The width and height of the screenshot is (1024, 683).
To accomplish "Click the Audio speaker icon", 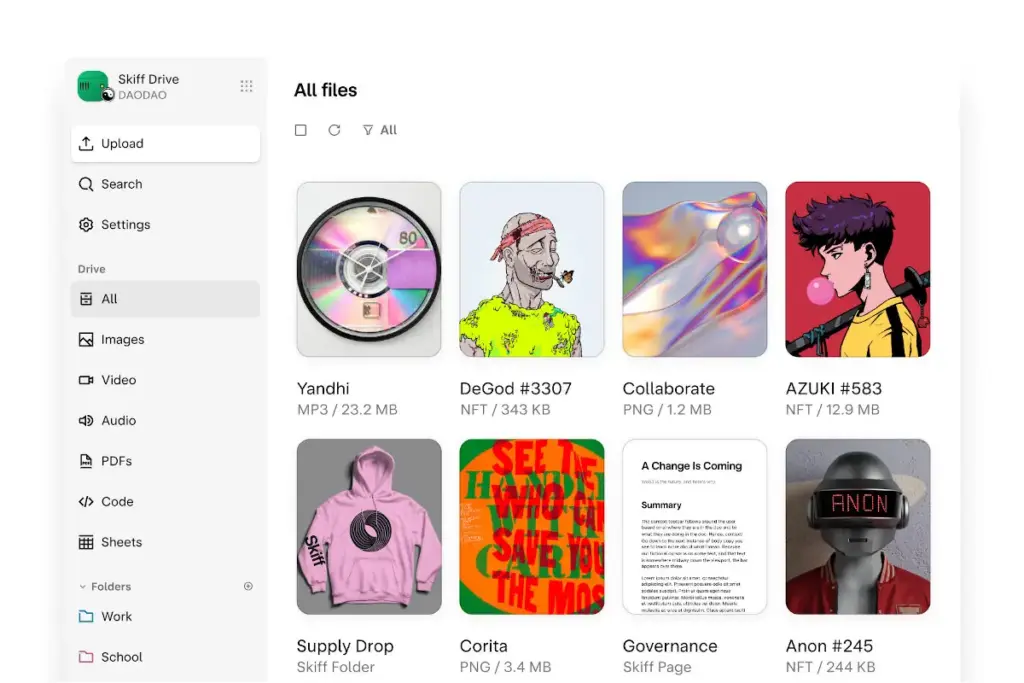I will pos(86,421).
